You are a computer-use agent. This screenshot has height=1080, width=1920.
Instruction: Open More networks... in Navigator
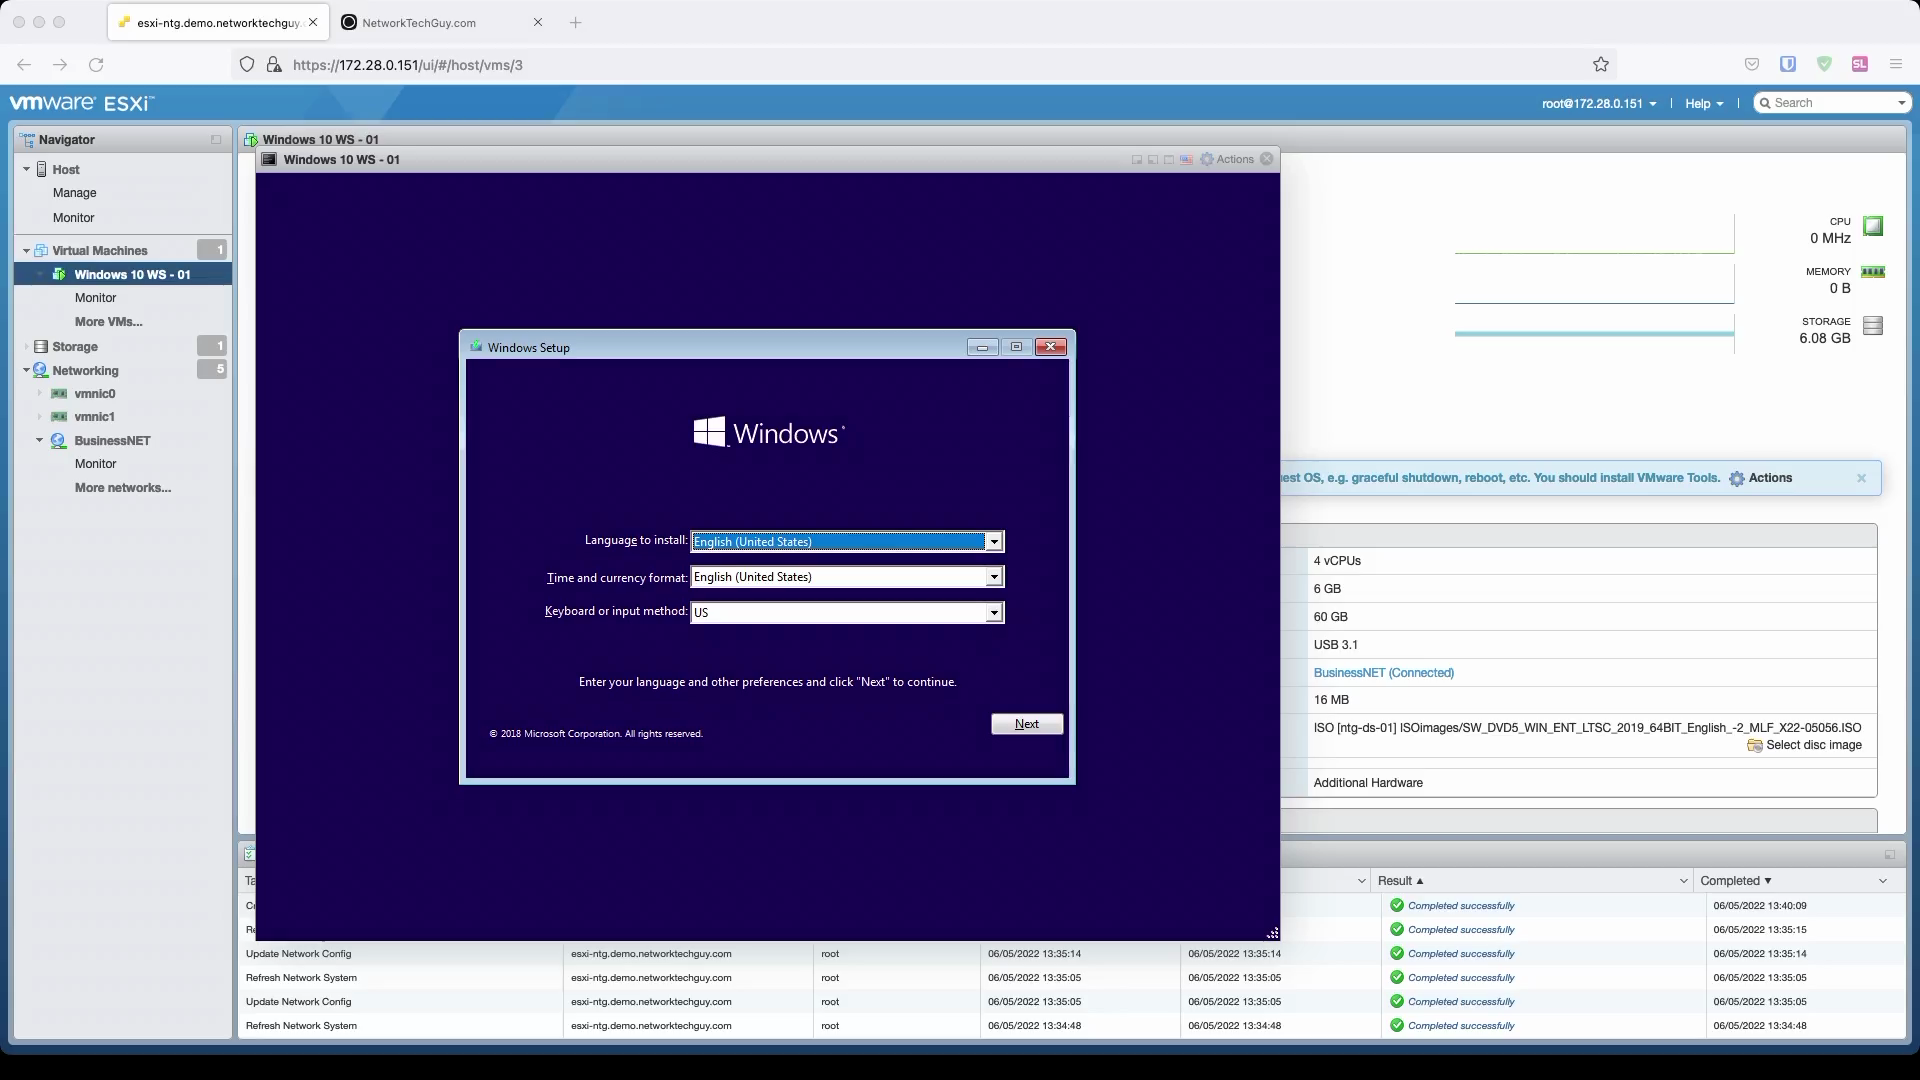click(x=123, y=488)
